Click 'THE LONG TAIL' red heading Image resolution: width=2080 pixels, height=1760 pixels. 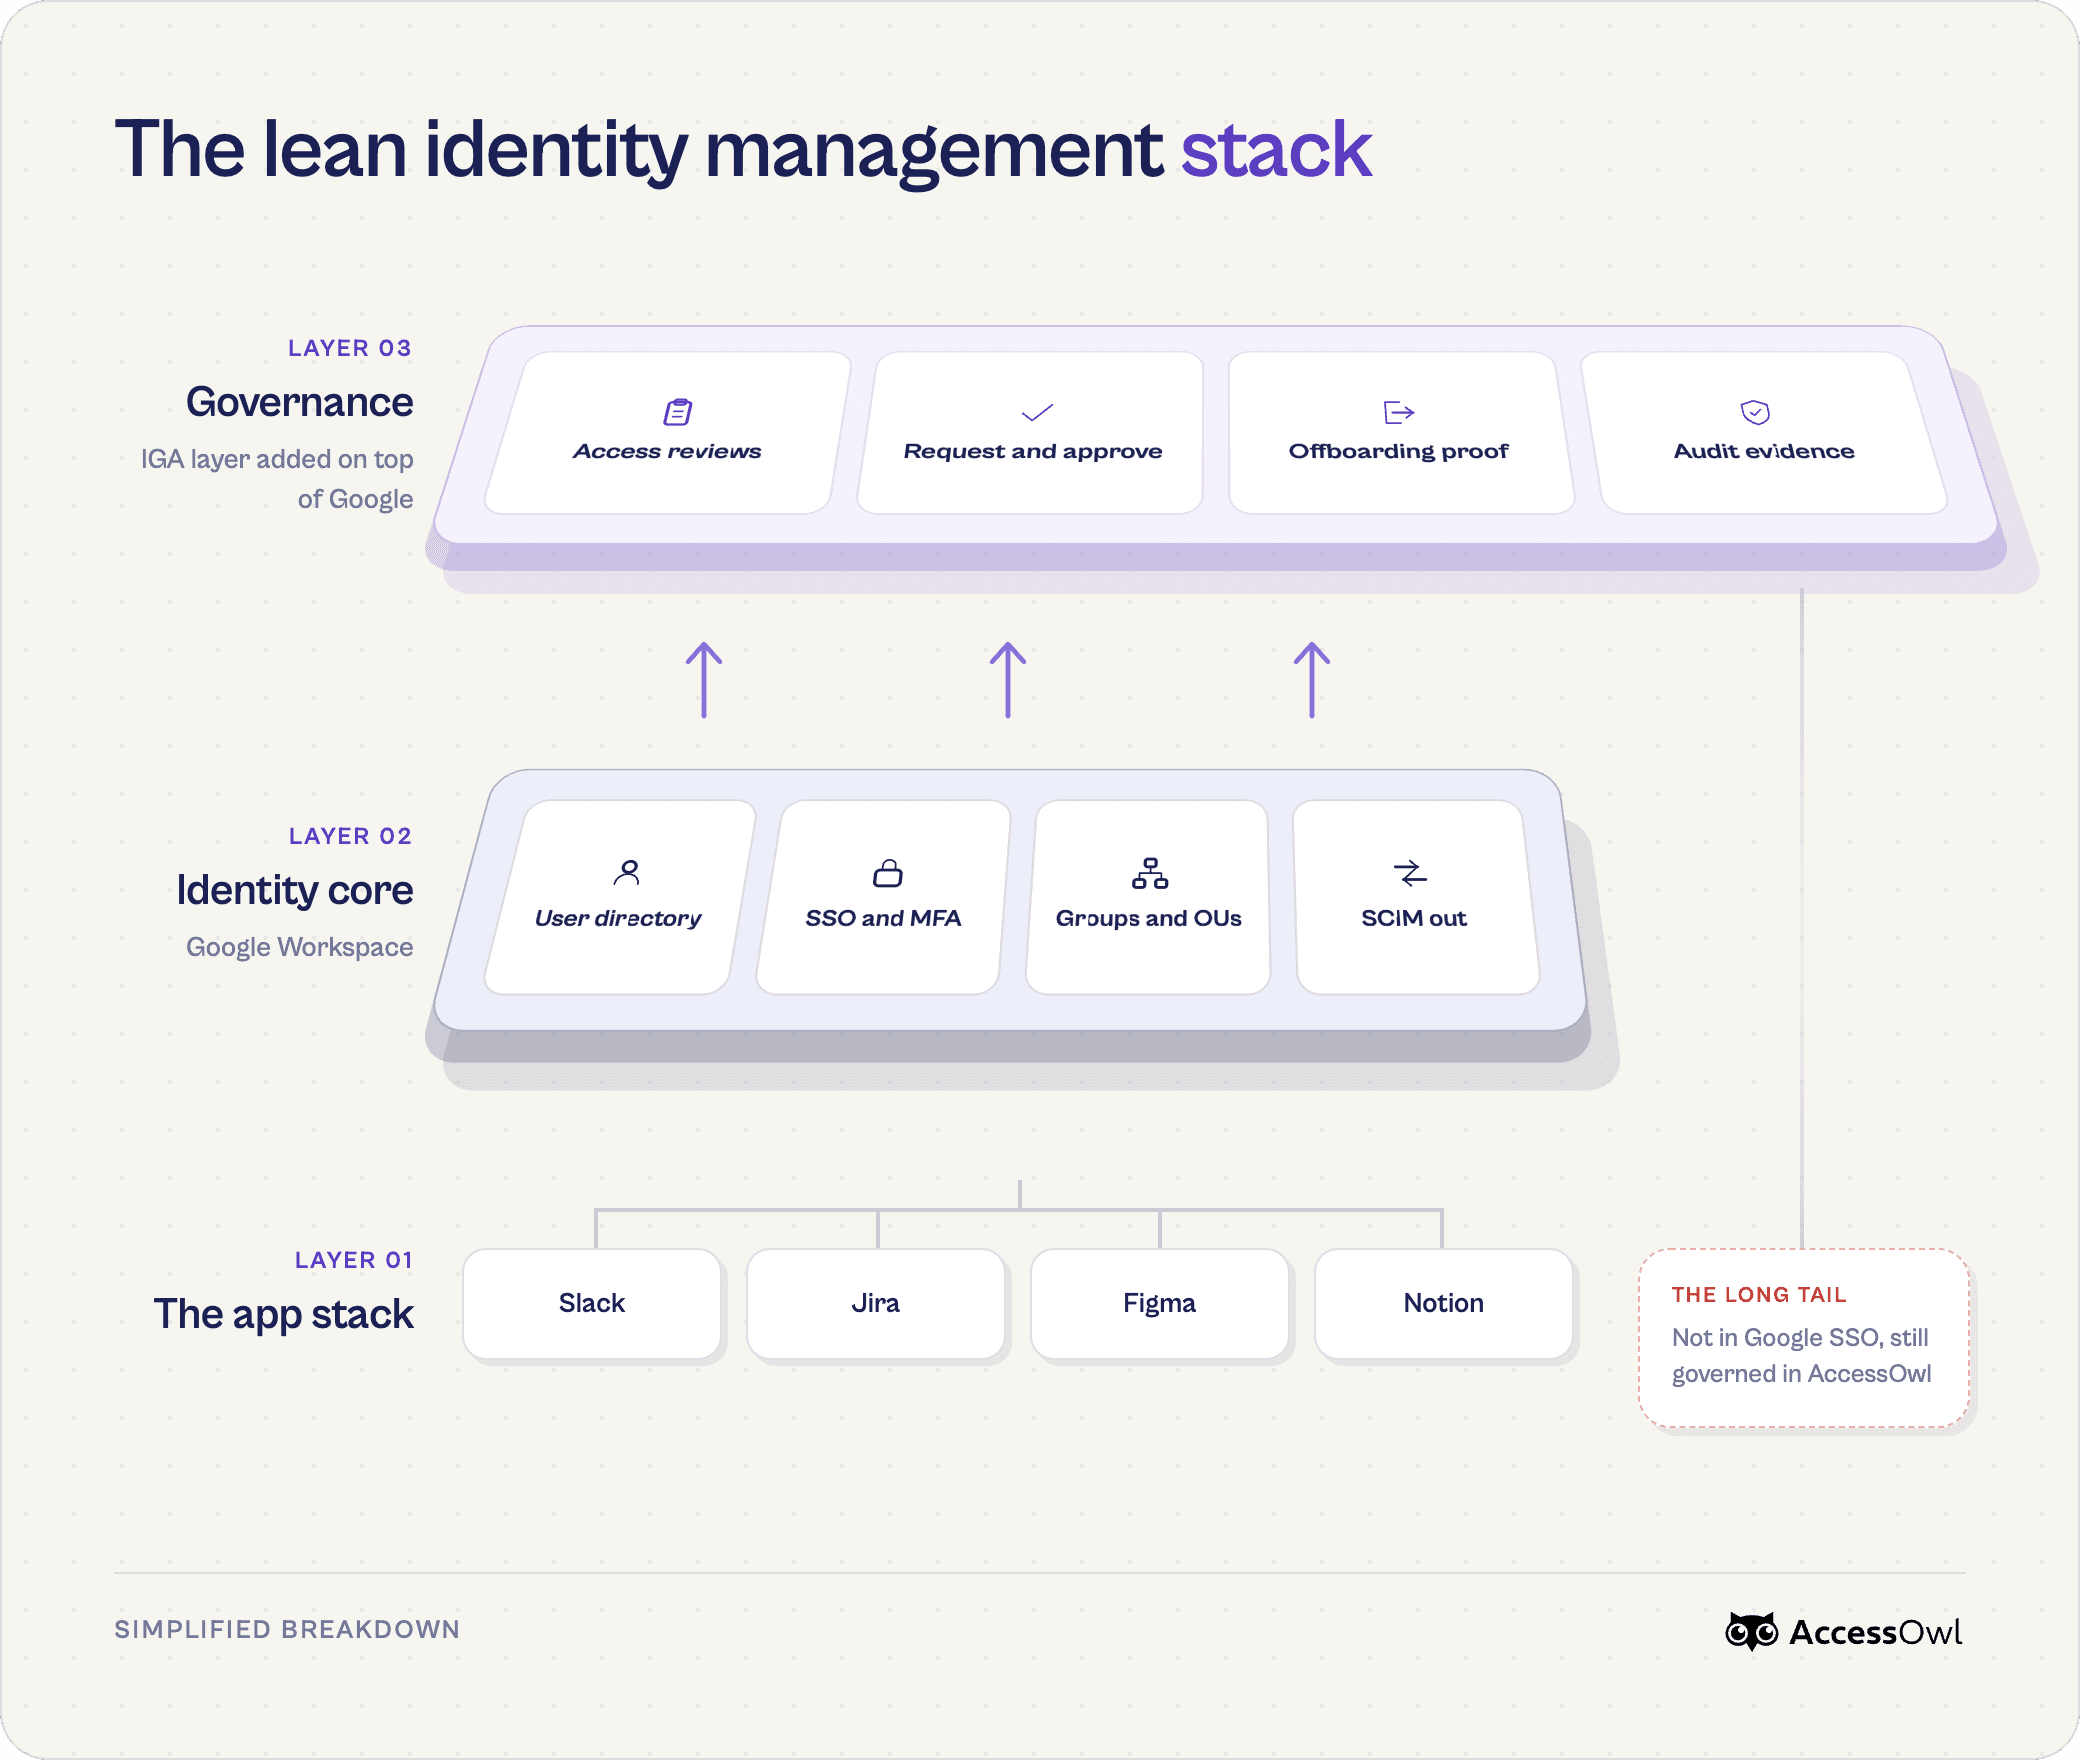(x=1759, y=1295)
